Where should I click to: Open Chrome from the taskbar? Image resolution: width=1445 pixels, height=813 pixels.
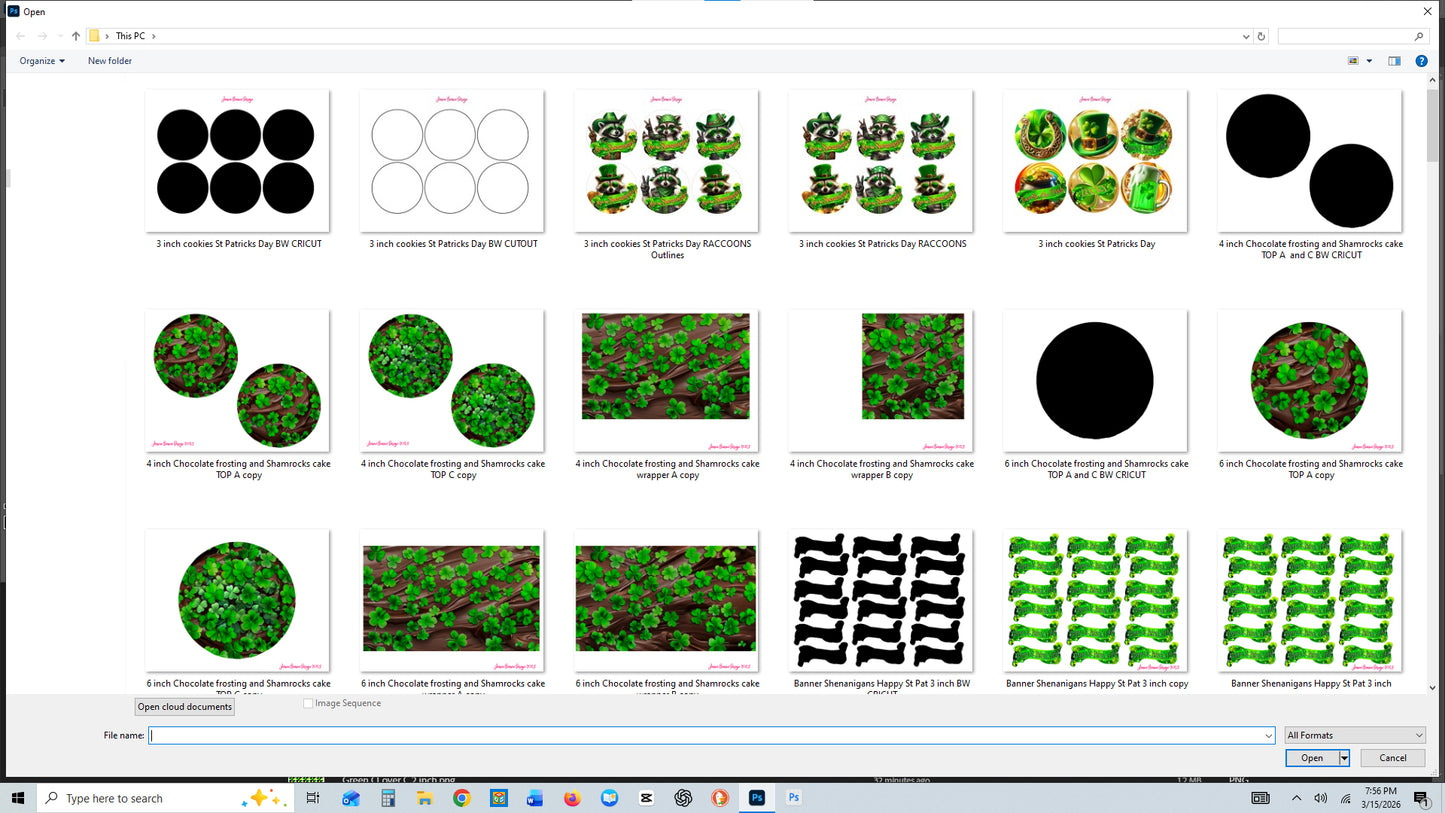coord(461,797)
